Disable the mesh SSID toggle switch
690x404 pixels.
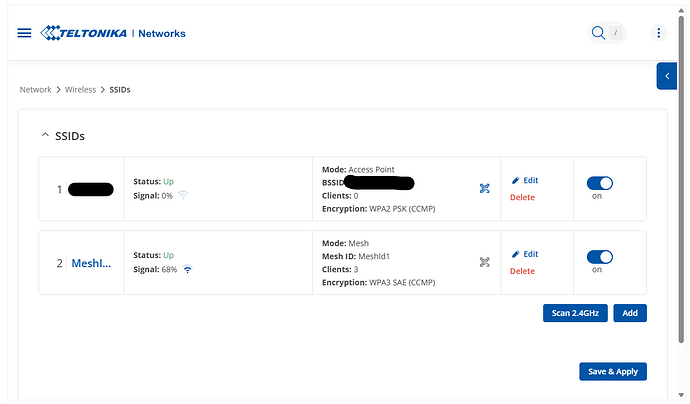[x=599, y=257]
